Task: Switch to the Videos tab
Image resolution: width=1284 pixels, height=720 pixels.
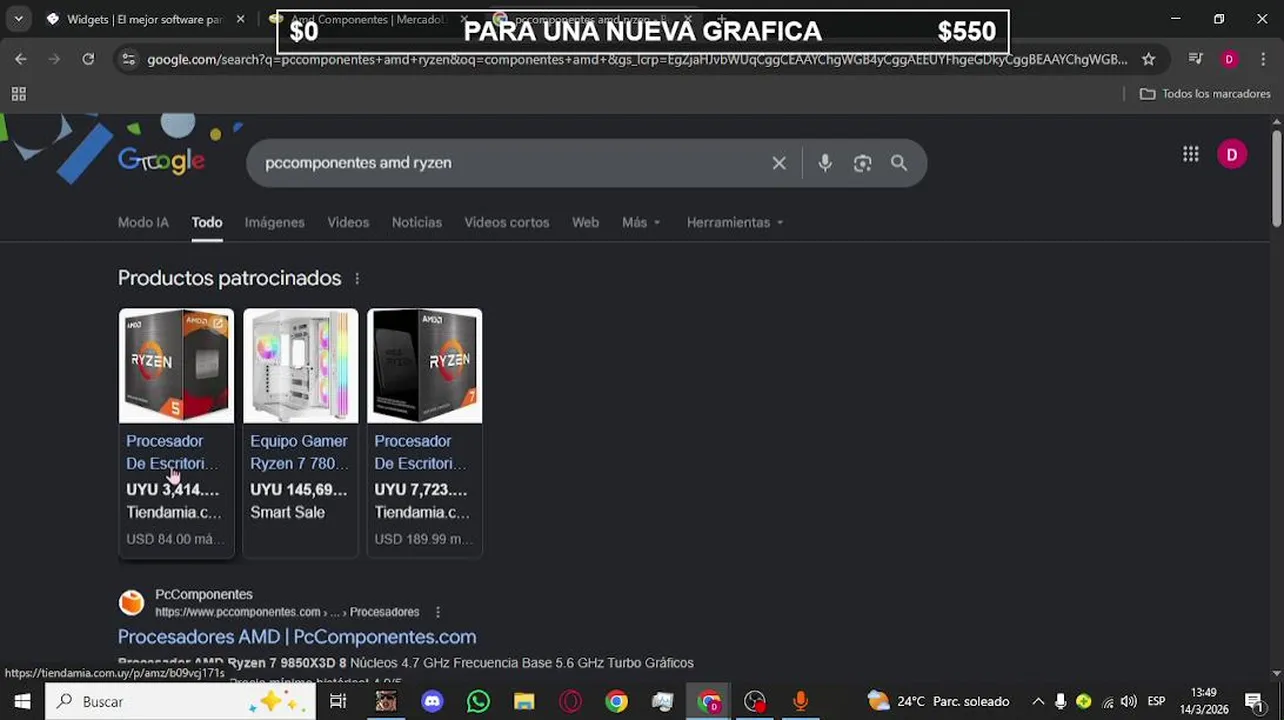Action: (348, 222)
